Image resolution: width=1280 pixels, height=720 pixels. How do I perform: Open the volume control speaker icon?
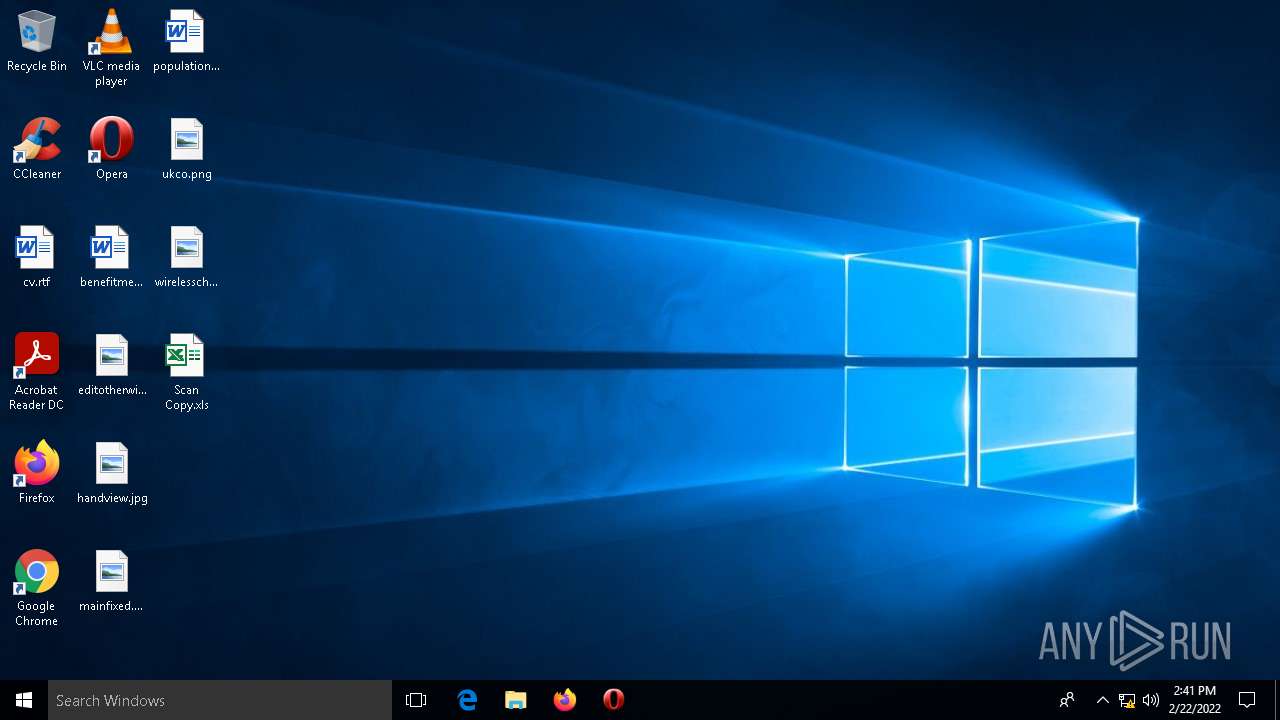(1151, 700)
